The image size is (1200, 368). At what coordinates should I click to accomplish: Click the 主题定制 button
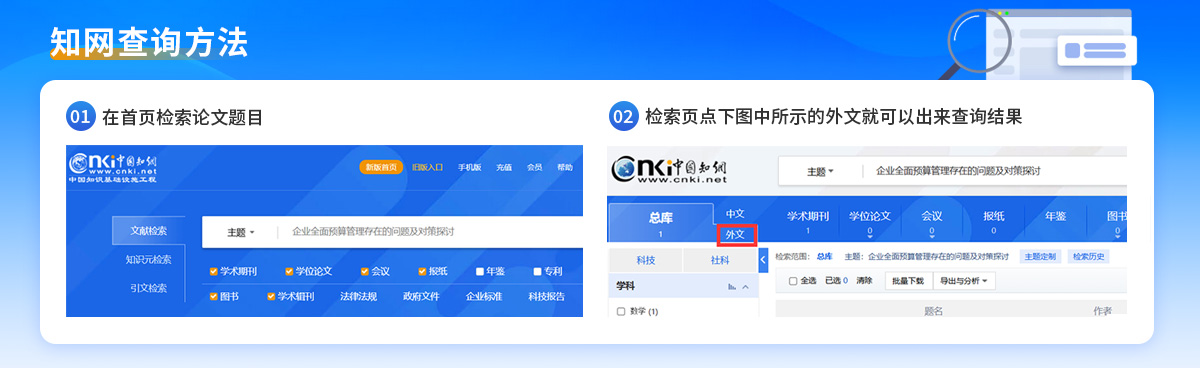(1040, 257)
